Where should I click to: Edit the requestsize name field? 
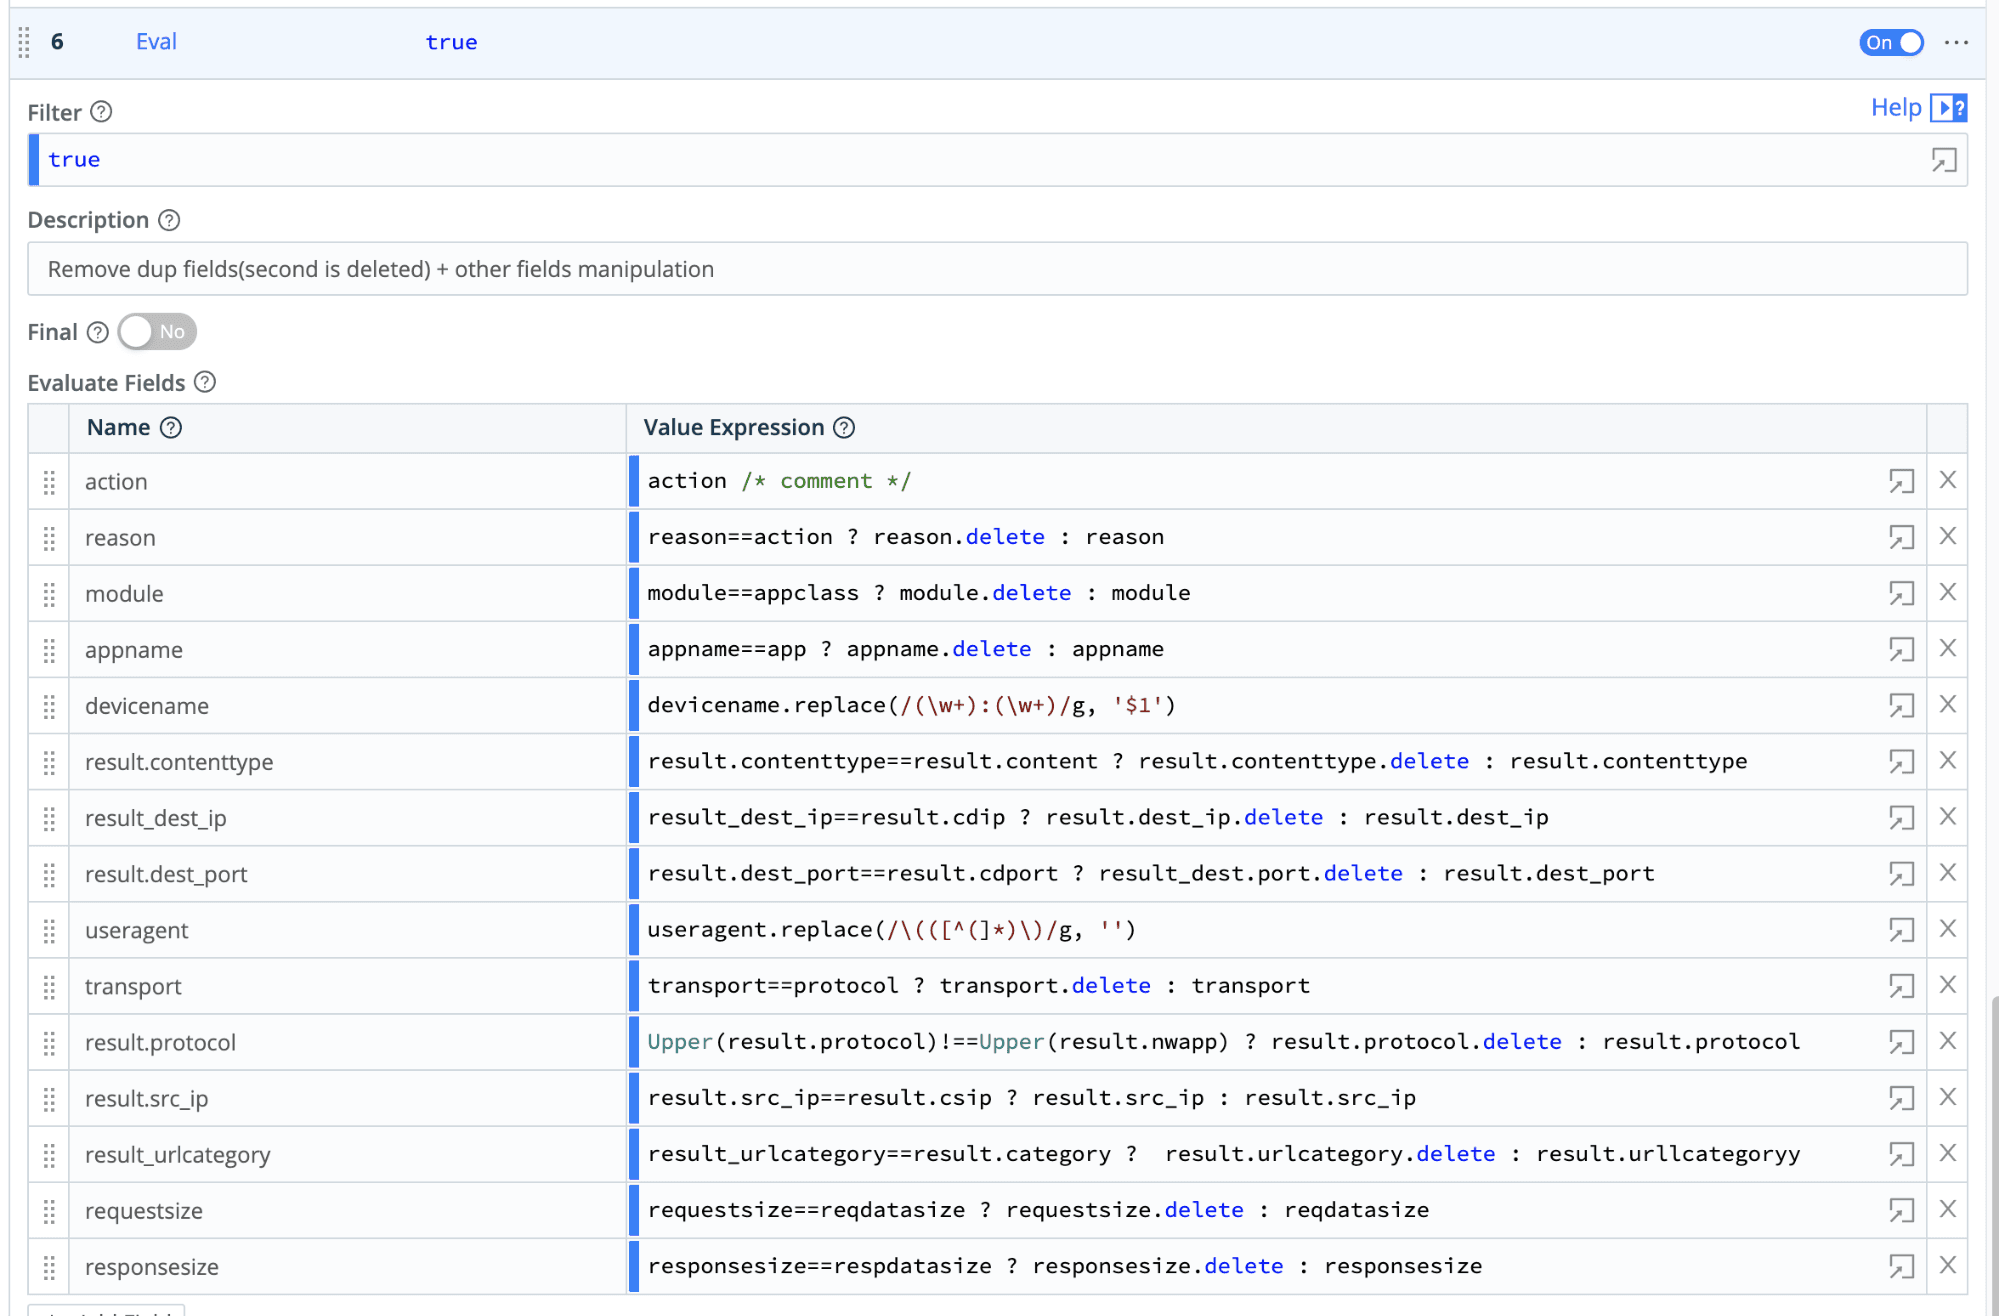coord(345,1211)
